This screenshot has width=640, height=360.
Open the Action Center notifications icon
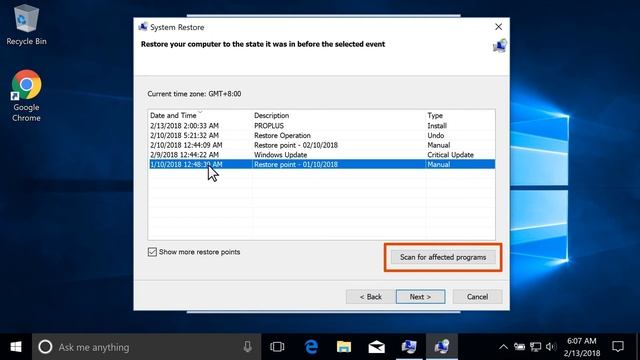(x=618, y=347)
